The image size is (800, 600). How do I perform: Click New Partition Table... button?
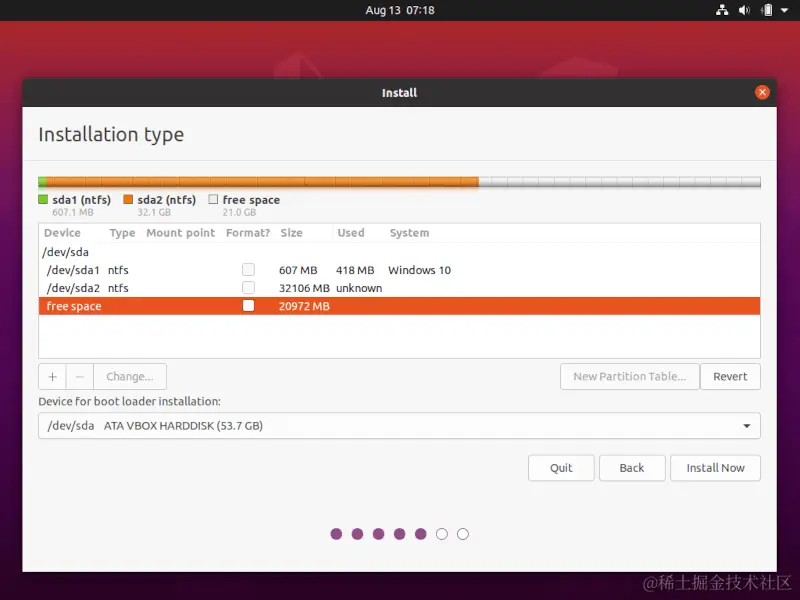pyautogui.click(x=630, y=377)
